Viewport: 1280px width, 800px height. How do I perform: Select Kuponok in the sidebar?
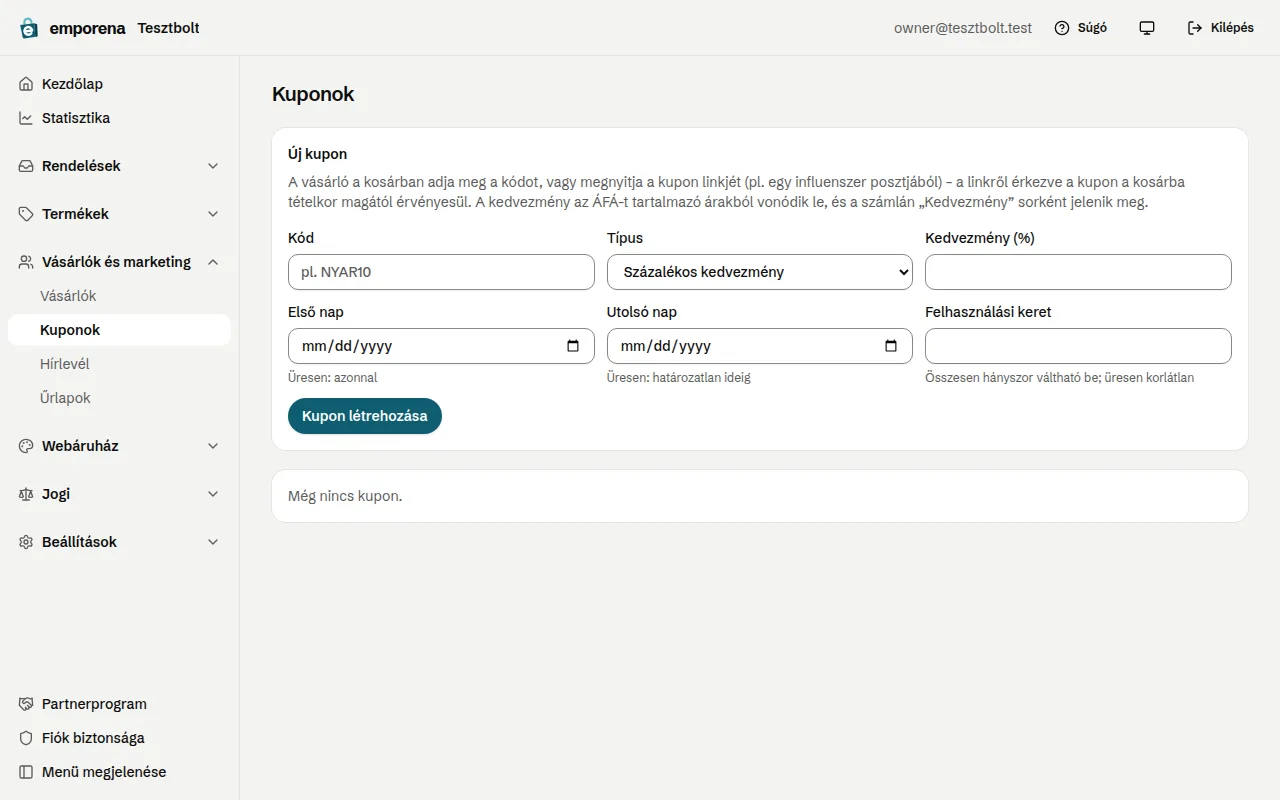[119, 330]
